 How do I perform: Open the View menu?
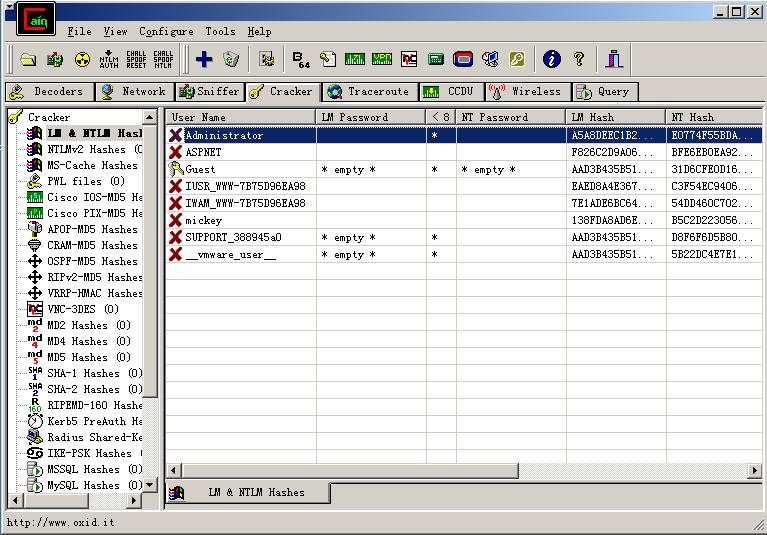click(x=115, y=31)
